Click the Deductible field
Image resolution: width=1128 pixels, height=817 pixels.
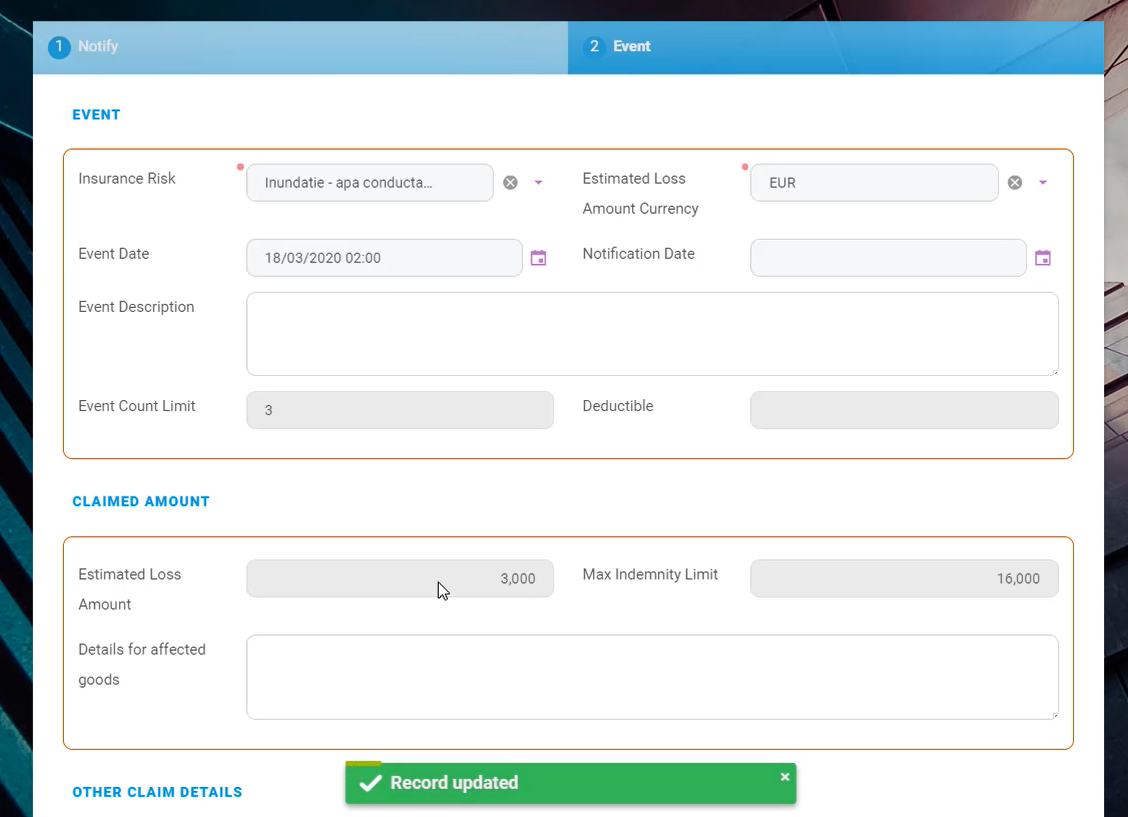(903, 410)
